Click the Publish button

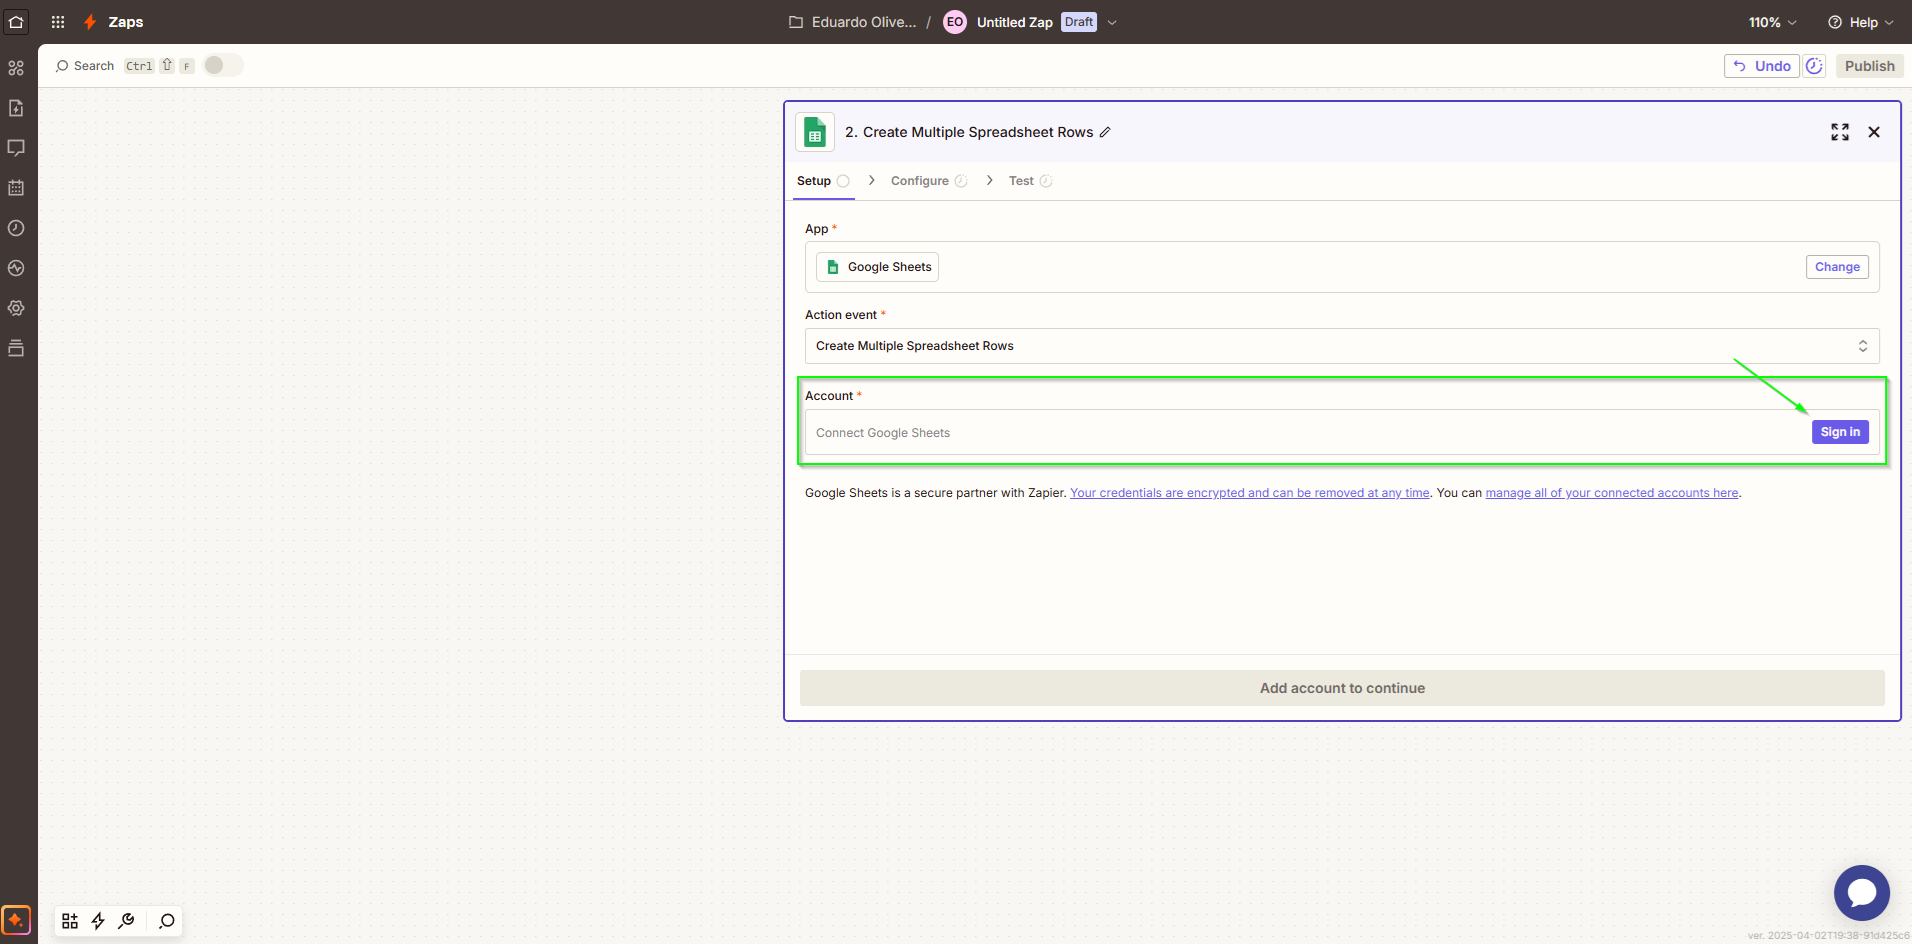pyautogui.click(x=1869, y=66)
